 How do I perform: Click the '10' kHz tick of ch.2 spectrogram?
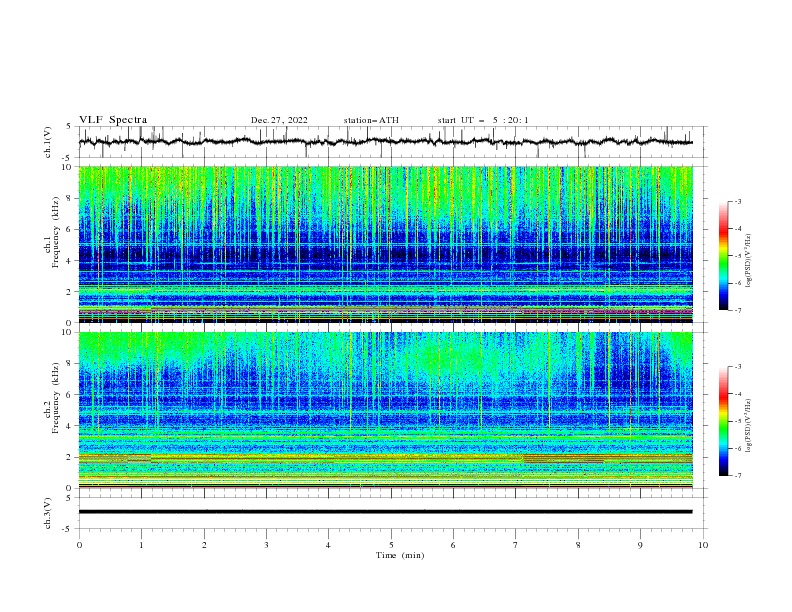pyautogui.click(x=67, y=332)
